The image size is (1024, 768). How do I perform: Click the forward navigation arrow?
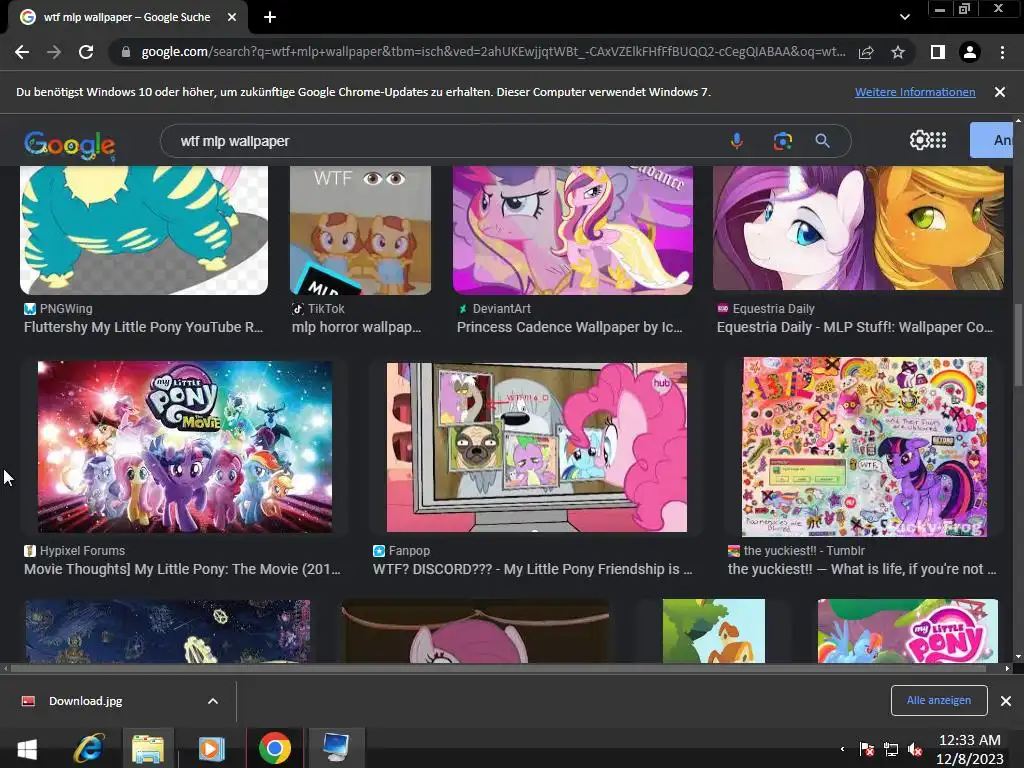(54, 52)
